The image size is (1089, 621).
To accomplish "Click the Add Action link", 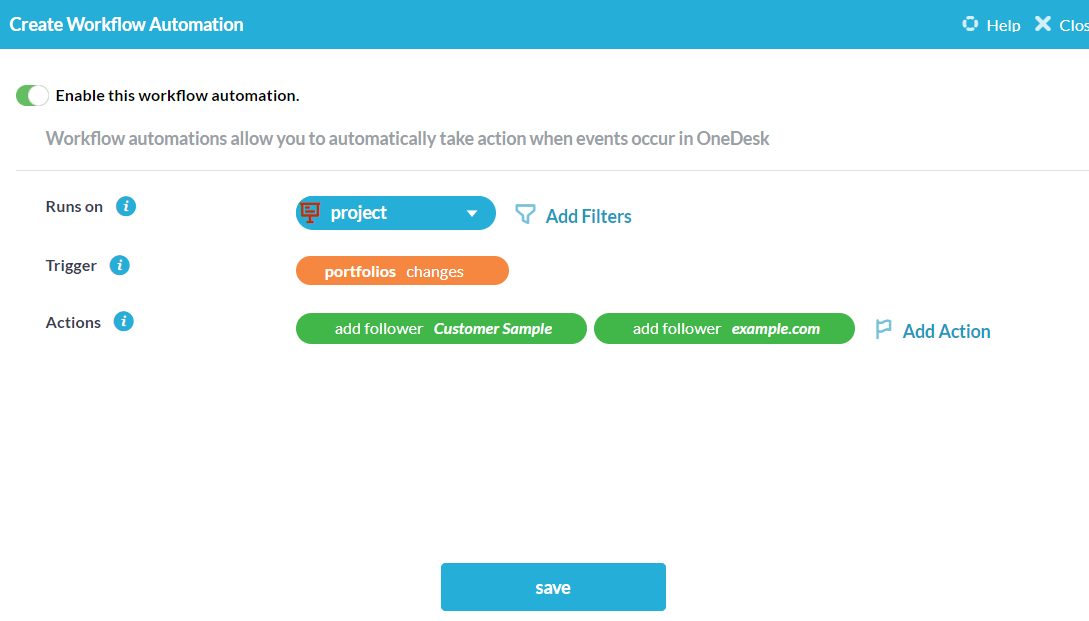I will pos(946,331).
